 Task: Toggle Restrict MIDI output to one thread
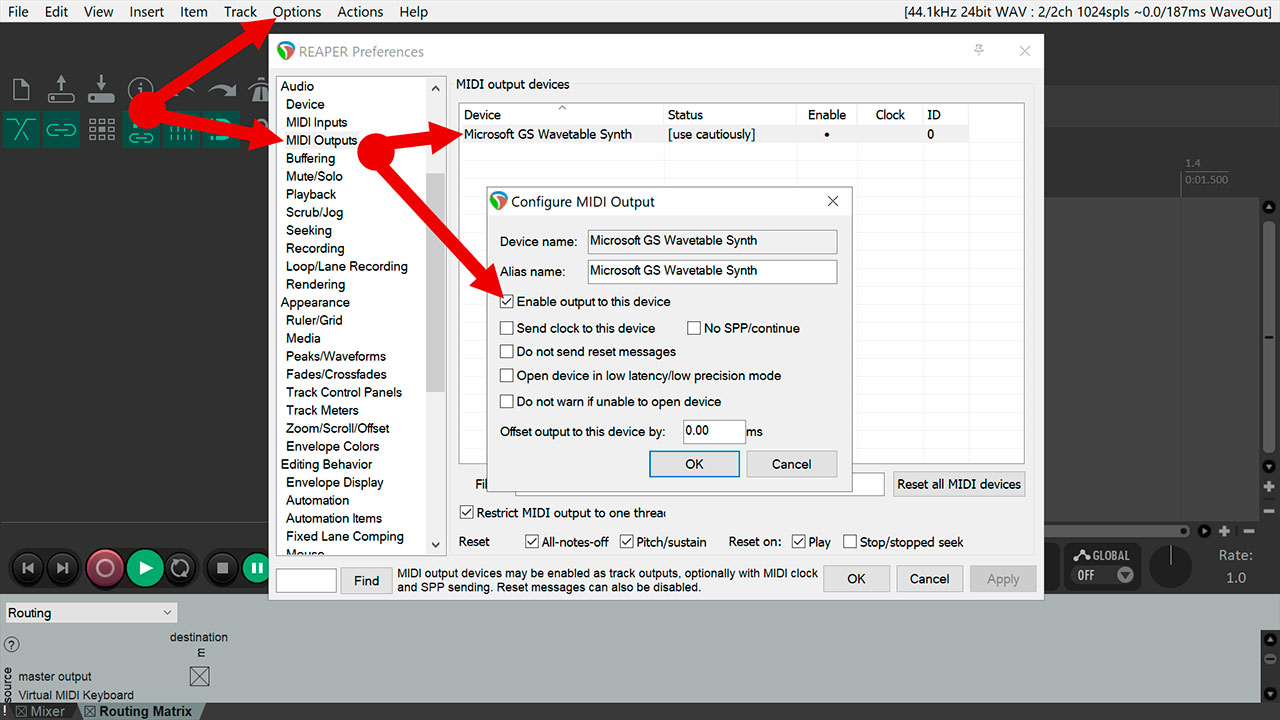[467, 513]
